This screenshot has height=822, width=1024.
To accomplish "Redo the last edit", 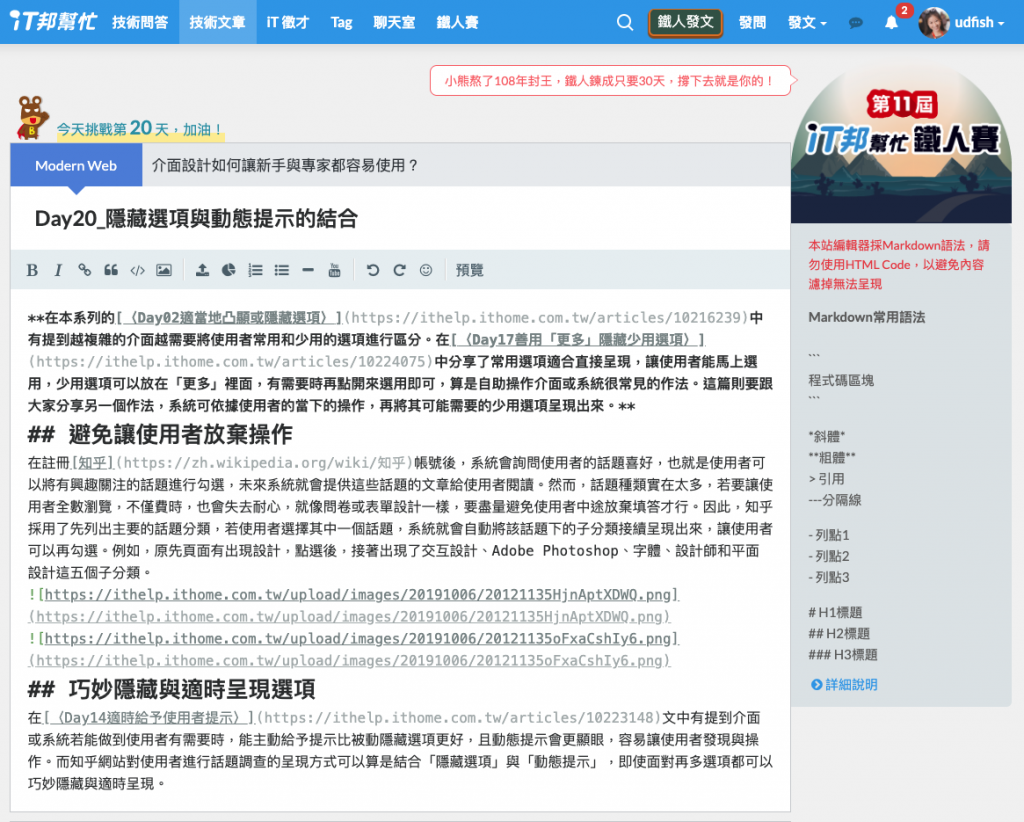I will [399, 270].
